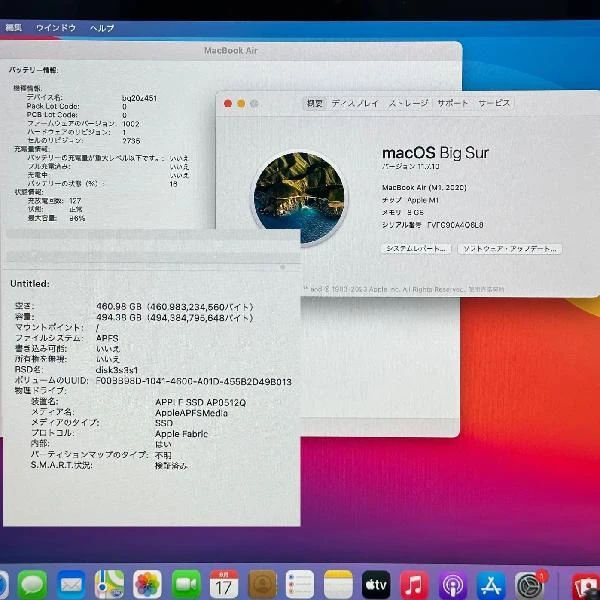Open the ヘルプ menu

tap(102, 28)
